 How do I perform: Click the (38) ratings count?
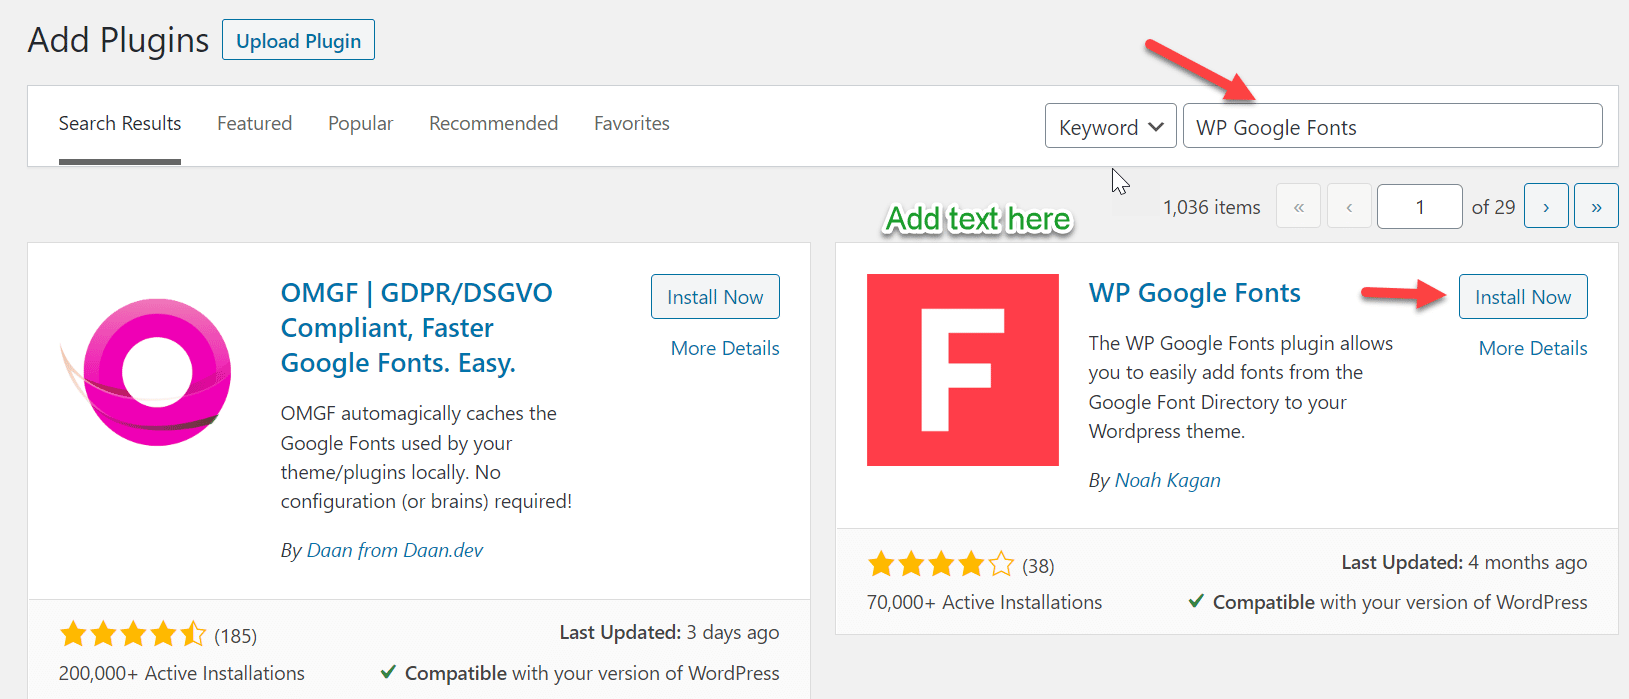tap(1038, 566)
